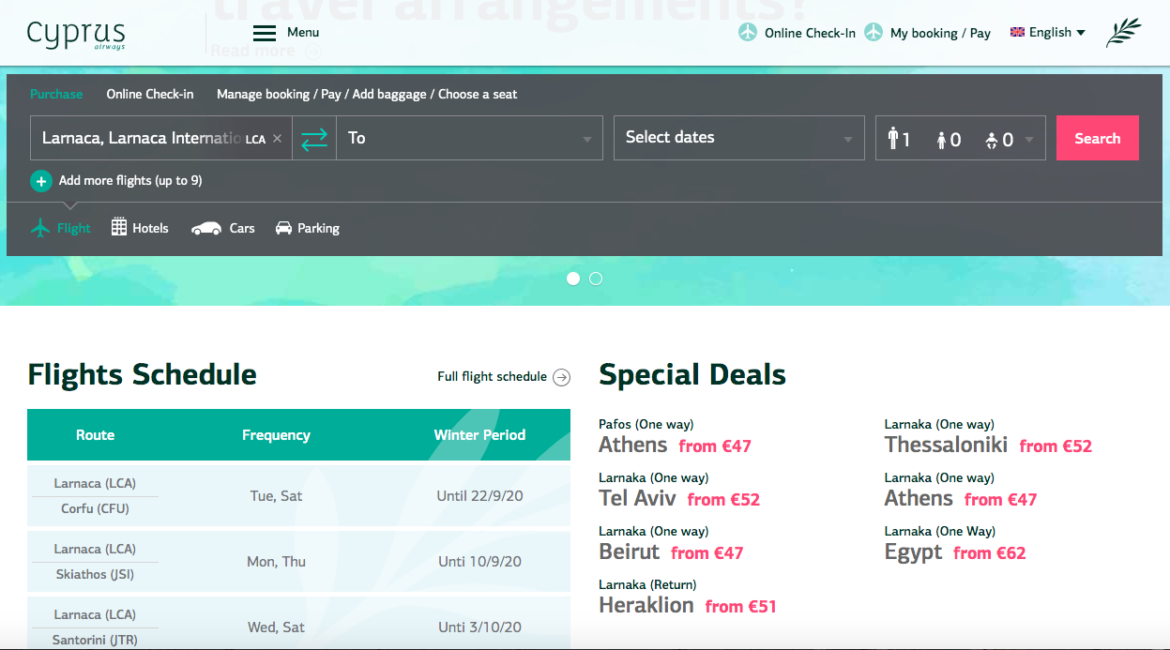Viewport: 1170px width, 650px height.
Task: Open the Egypt from €62 deal
Action: click(955, 544)
